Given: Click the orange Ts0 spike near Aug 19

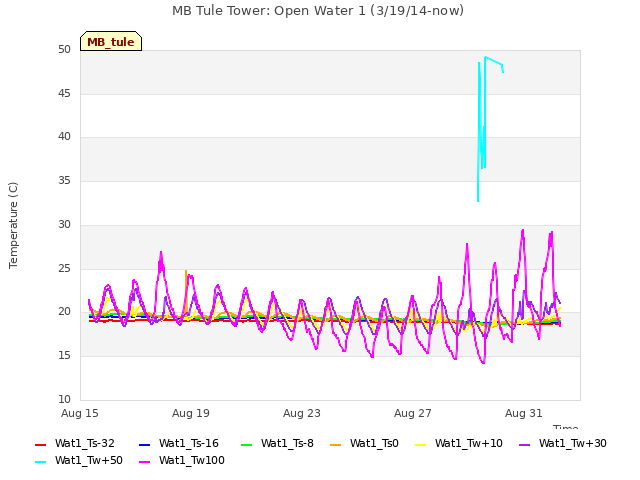Looking at the screenshot, I should click(x=186, y=272).
